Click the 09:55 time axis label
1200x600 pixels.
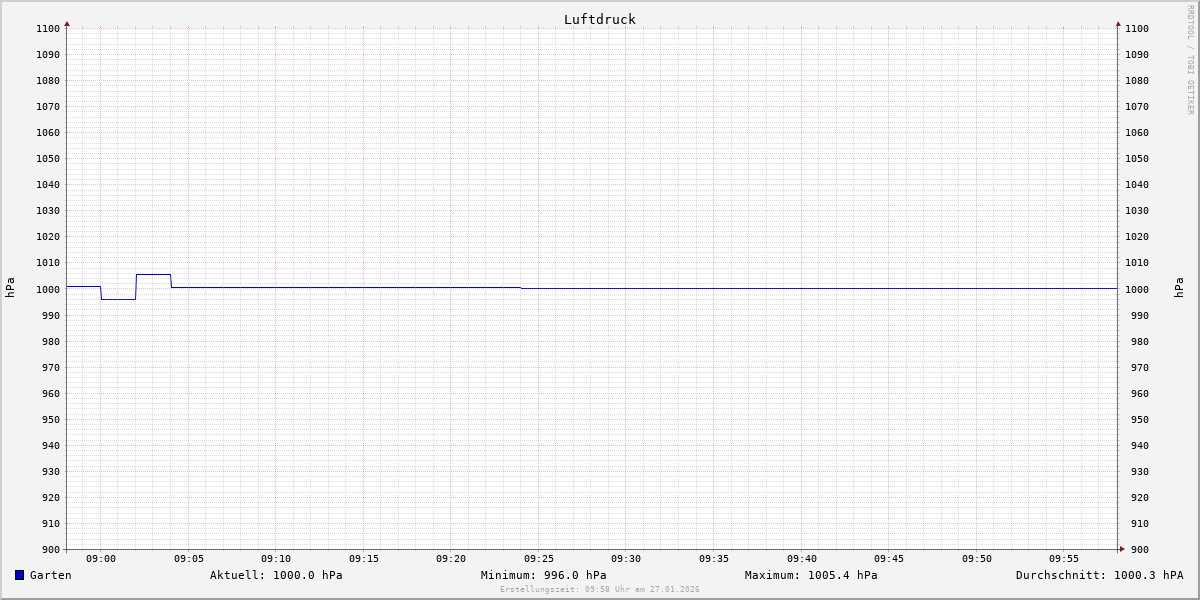click(1064, 559)
